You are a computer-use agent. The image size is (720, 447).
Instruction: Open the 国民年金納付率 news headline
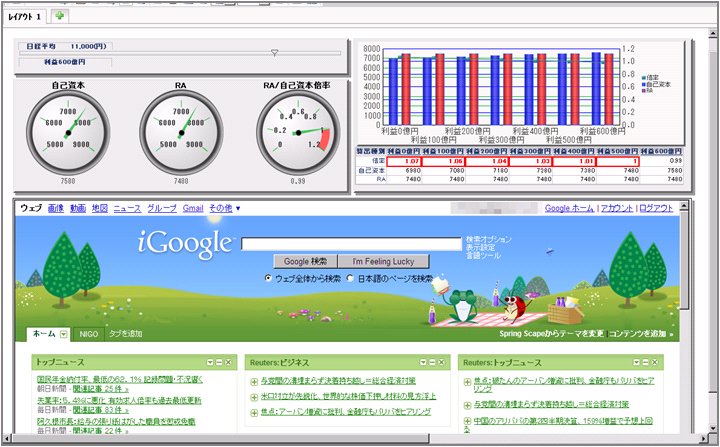point(119,379)
